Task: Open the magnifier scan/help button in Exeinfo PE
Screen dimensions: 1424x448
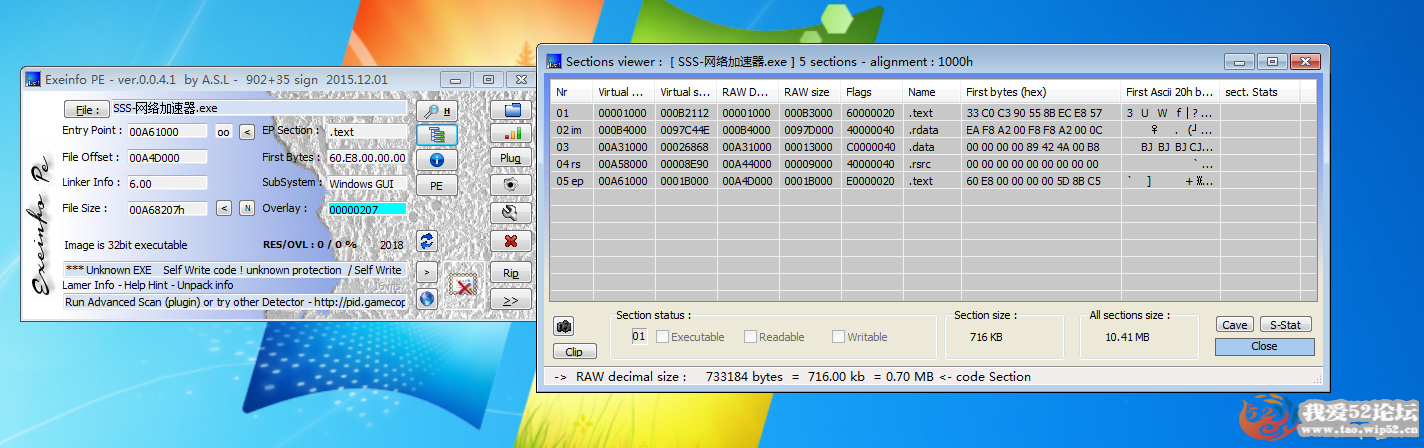Action: point(437,110)
